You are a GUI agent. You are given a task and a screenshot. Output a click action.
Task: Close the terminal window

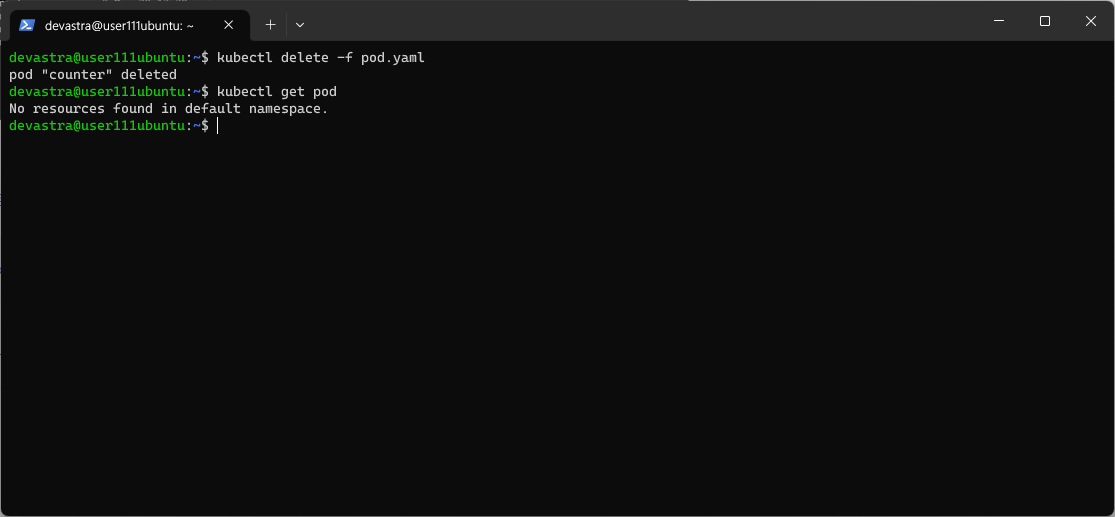pyautogui.click(x=1091, y=21)
